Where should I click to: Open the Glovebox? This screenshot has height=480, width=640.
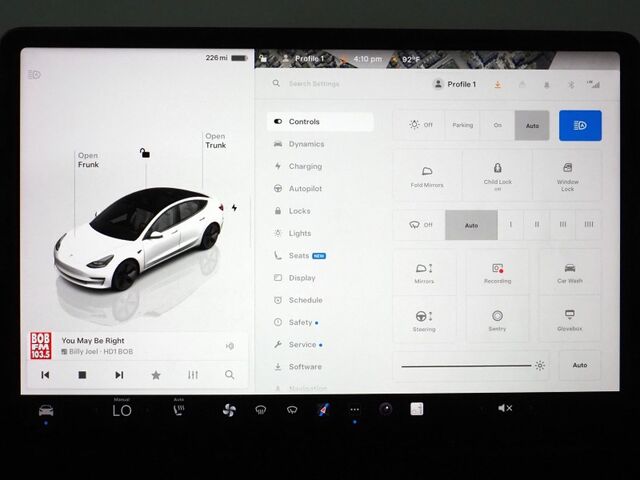570,320
